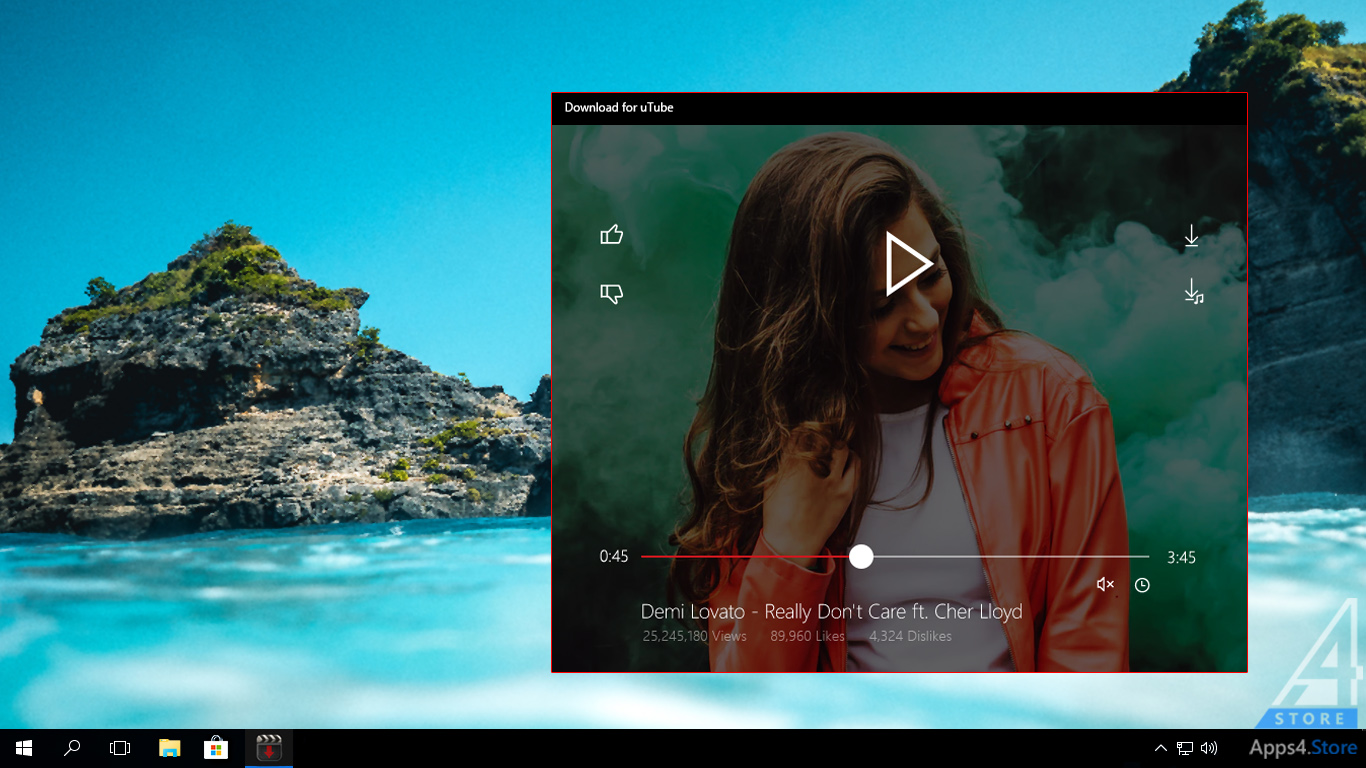Viewport: 1366px width, 768px height.
Task: Open the volume icon in system tray
Action: coord(1209,748)
